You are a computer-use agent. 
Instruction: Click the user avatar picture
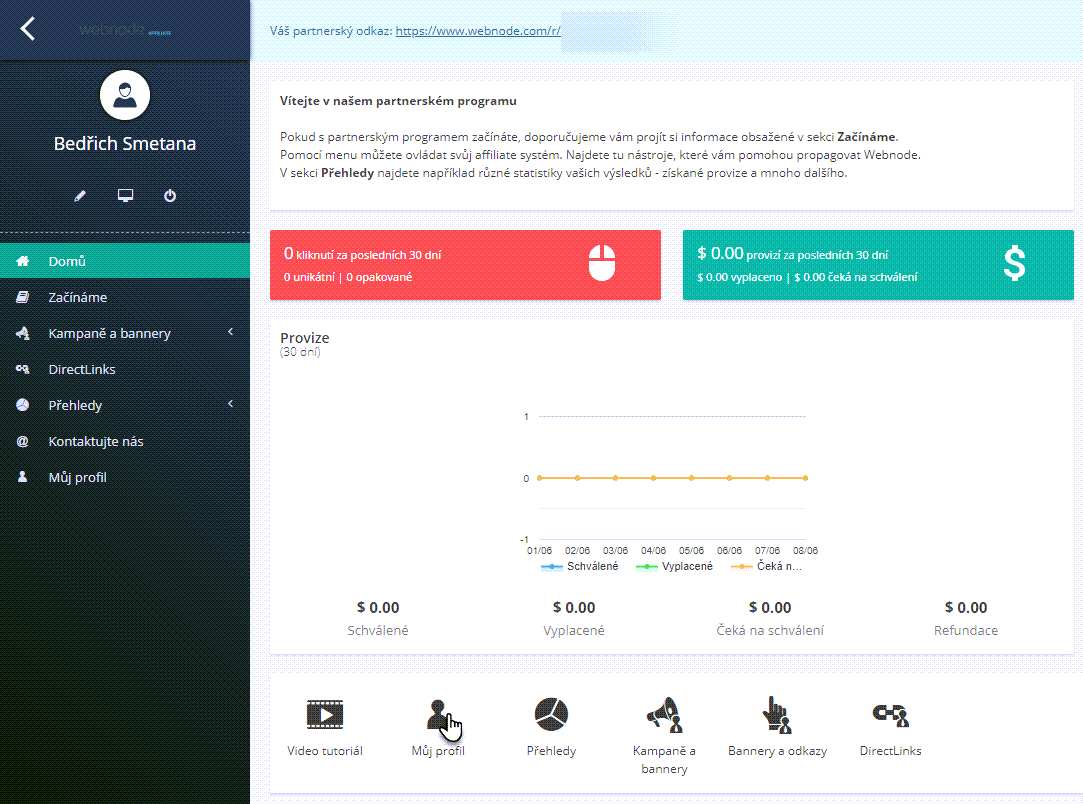click(125, 96)
